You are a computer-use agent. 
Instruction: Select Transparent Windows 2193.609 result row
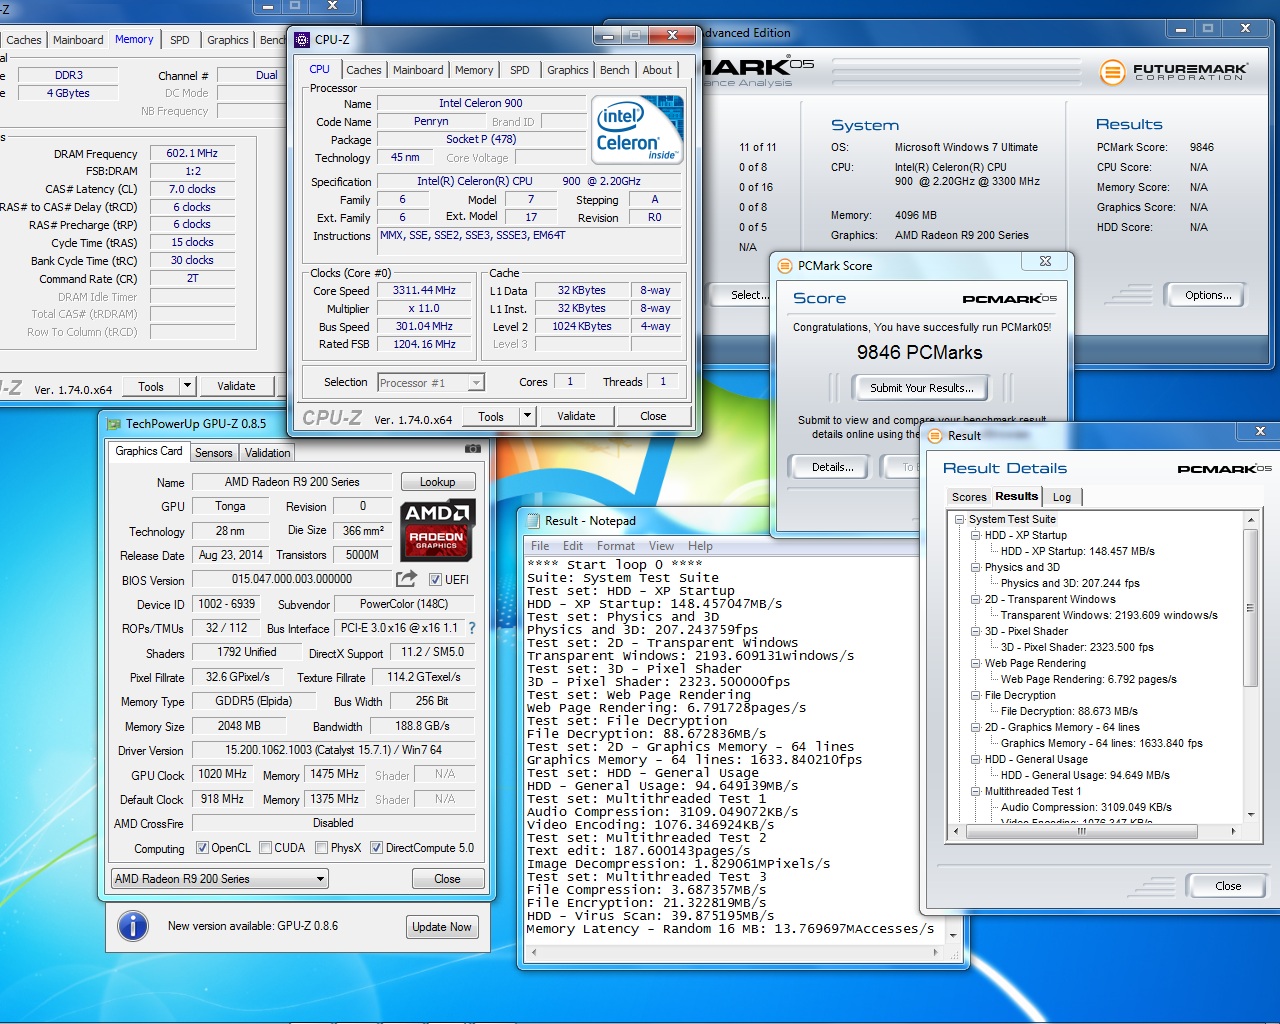tap(1109, 616)
